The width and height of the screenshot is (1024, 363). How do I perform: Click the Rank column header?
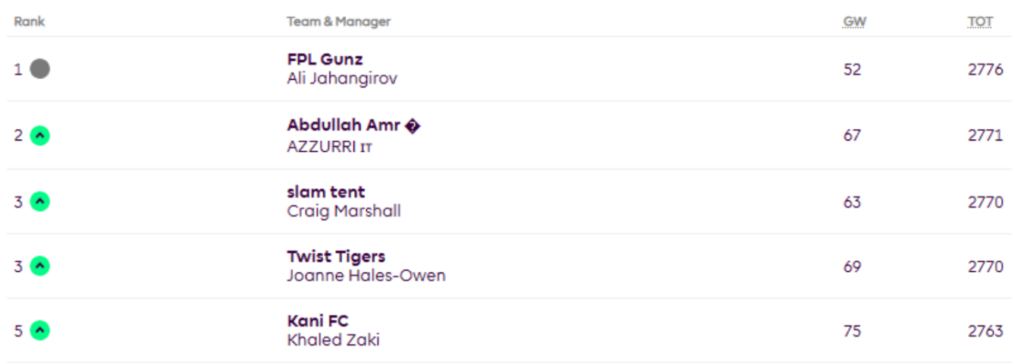29,22
